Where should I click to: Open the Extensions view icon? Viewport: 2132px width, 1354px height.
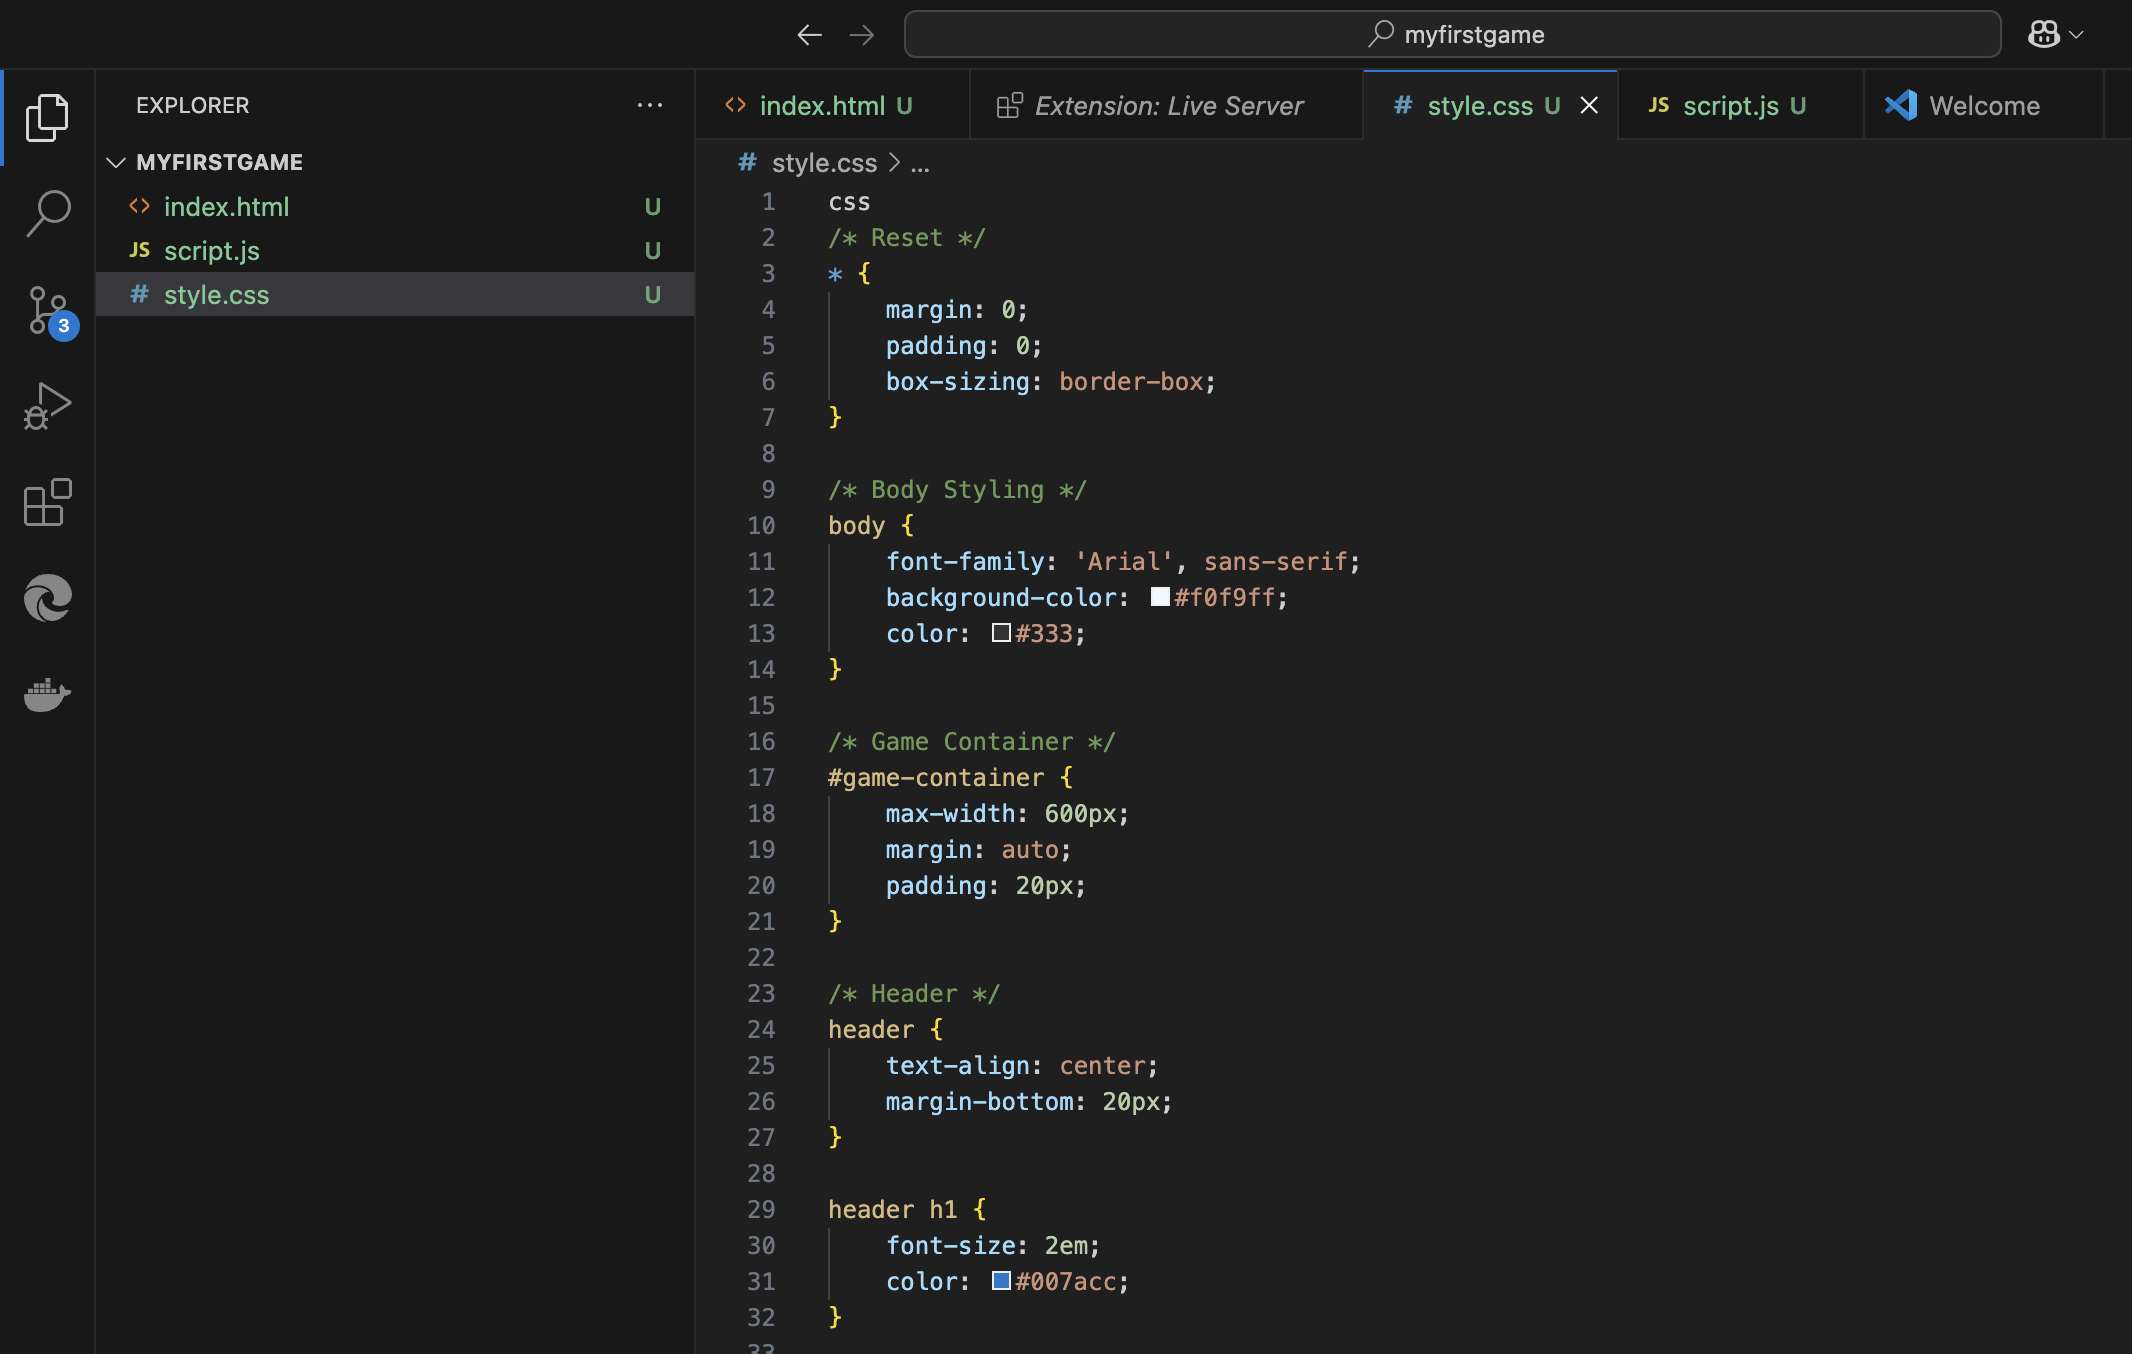tap(47, 502)
